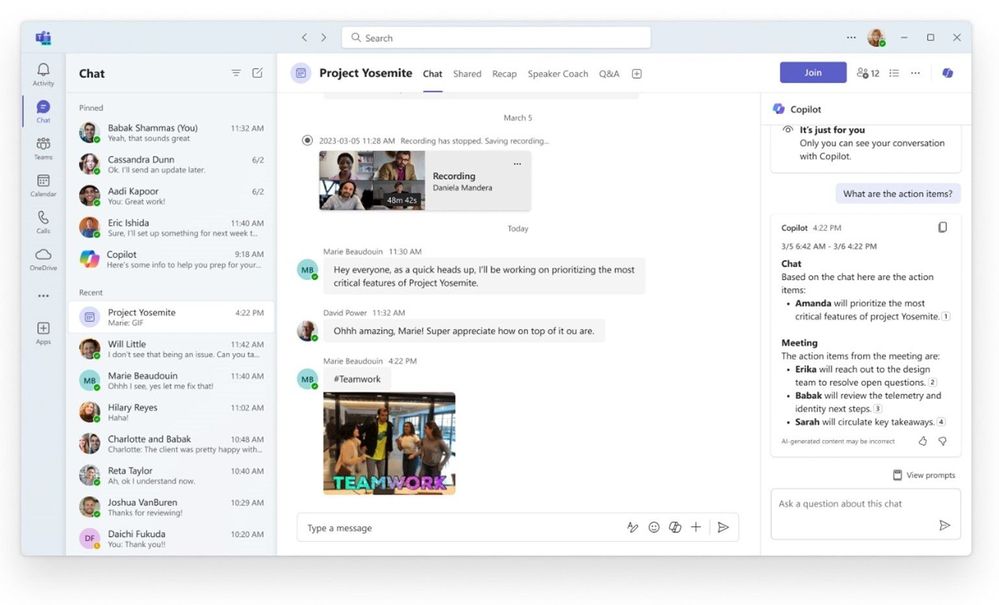Viewport: 999px width, 605px height.
Task: Open more options ellipsis beside Join
Action: pyautogui.click(x=916, y=73)
